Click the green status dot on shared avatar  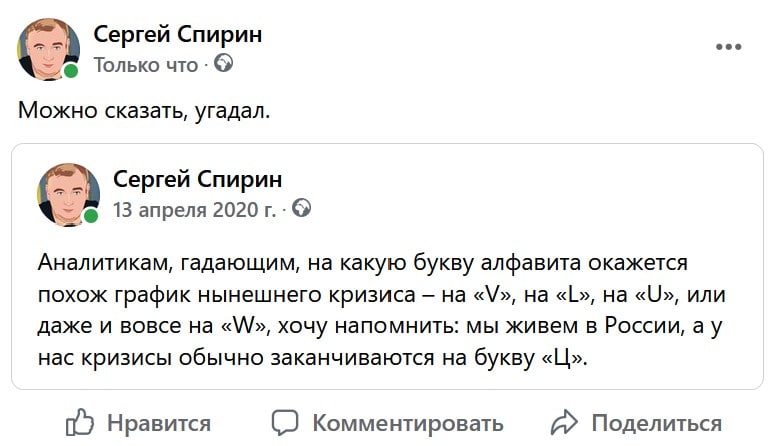point(91,217)
